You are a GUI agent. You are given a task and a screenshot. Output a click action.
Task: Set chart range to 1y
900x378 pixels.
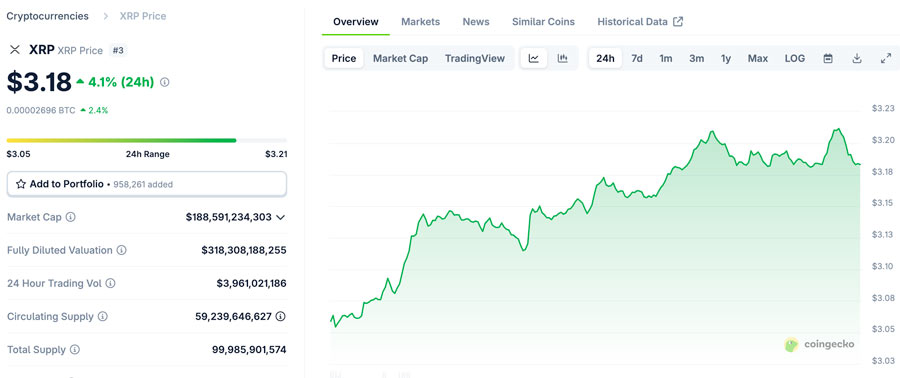pyautogui.click(x=726, y=59)
